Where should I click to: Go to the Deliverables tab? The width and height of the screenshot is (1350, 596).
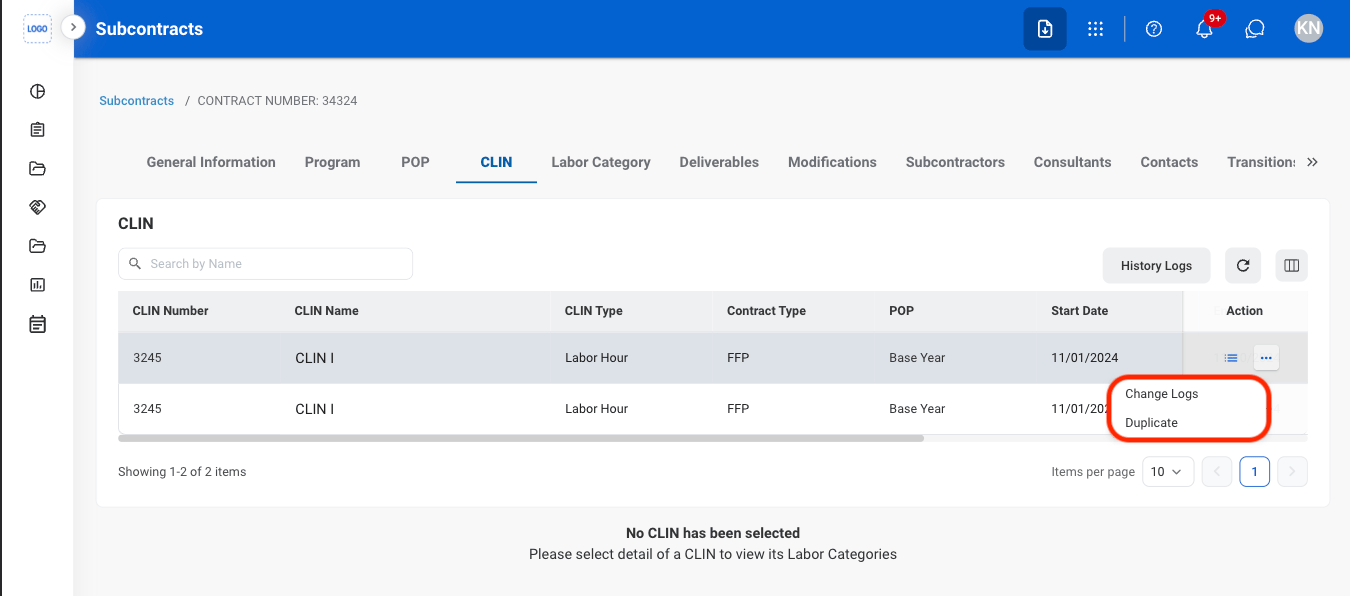(719, 162)
